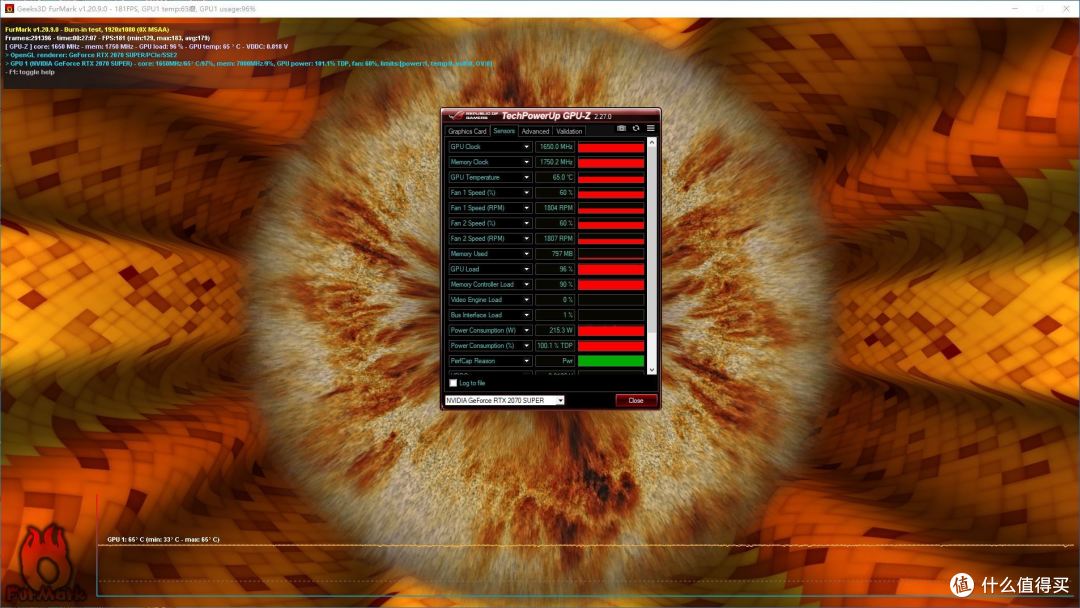Switch to the Graphics Card tab
The width and height of the screenshot is (1080, 608).
pos(467,131)
